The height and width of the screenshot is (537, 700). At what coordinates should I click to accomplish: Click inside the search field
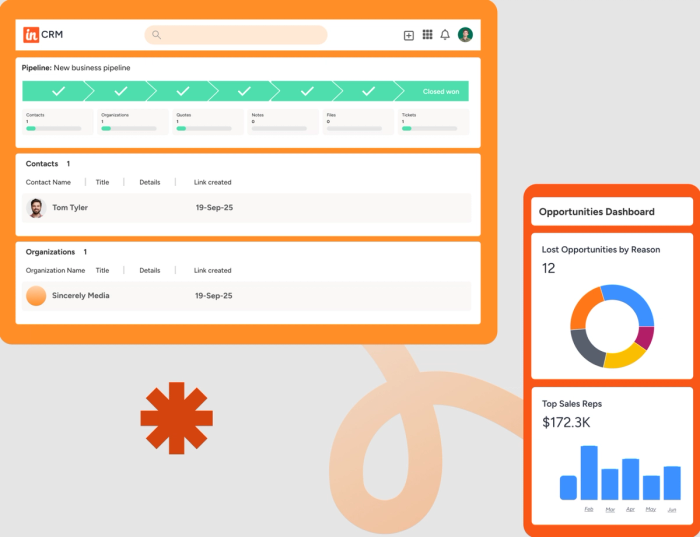point(236,35)
